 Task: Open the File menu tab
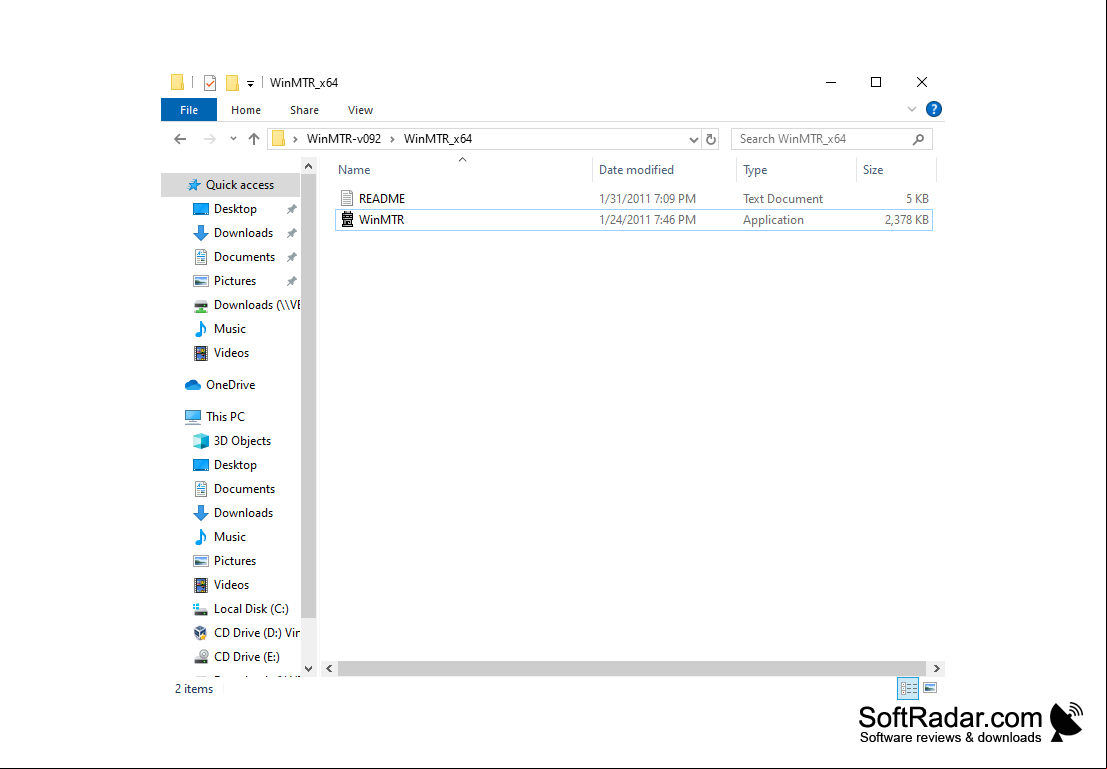coord(189,110)
